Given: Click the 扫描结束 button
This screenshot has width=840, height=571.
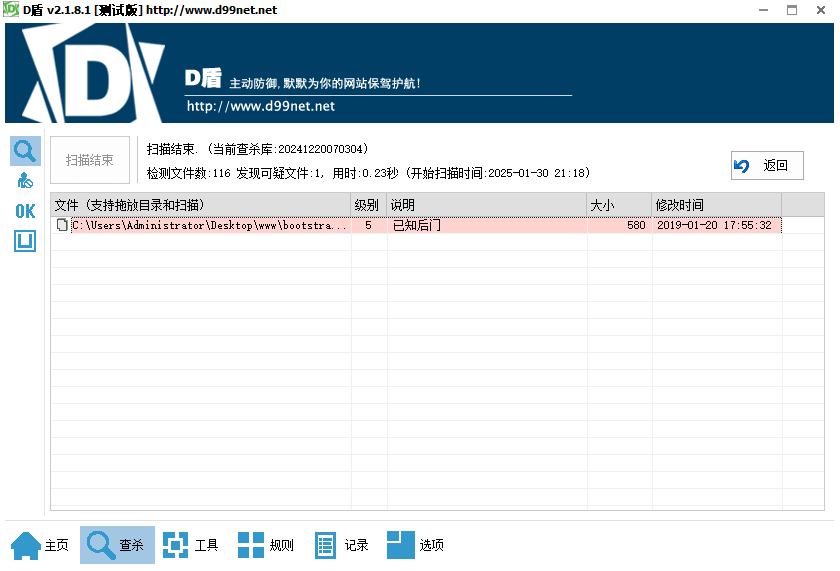Looking at the screenshot, I should click(x=90, y=160).
